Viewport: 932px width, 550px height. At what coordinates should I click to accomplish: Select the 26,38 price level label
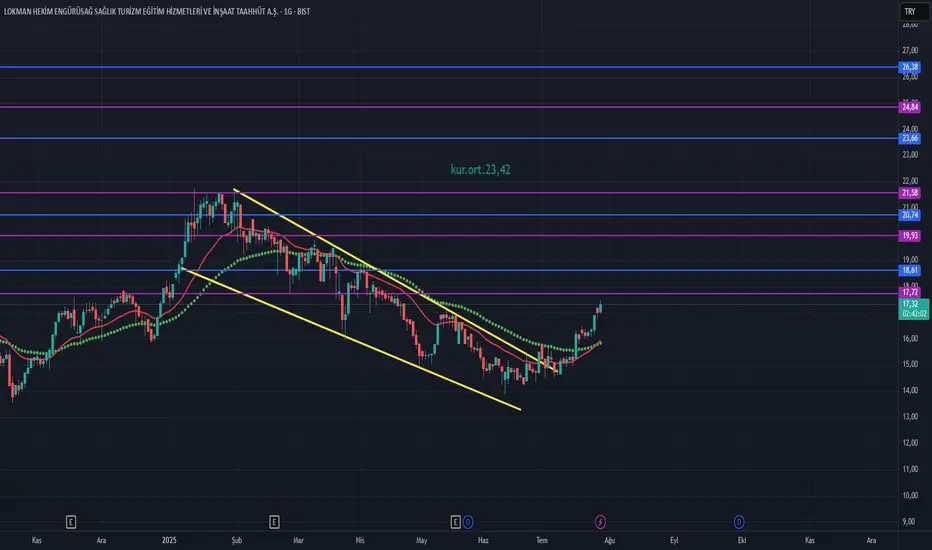[910, 67]
